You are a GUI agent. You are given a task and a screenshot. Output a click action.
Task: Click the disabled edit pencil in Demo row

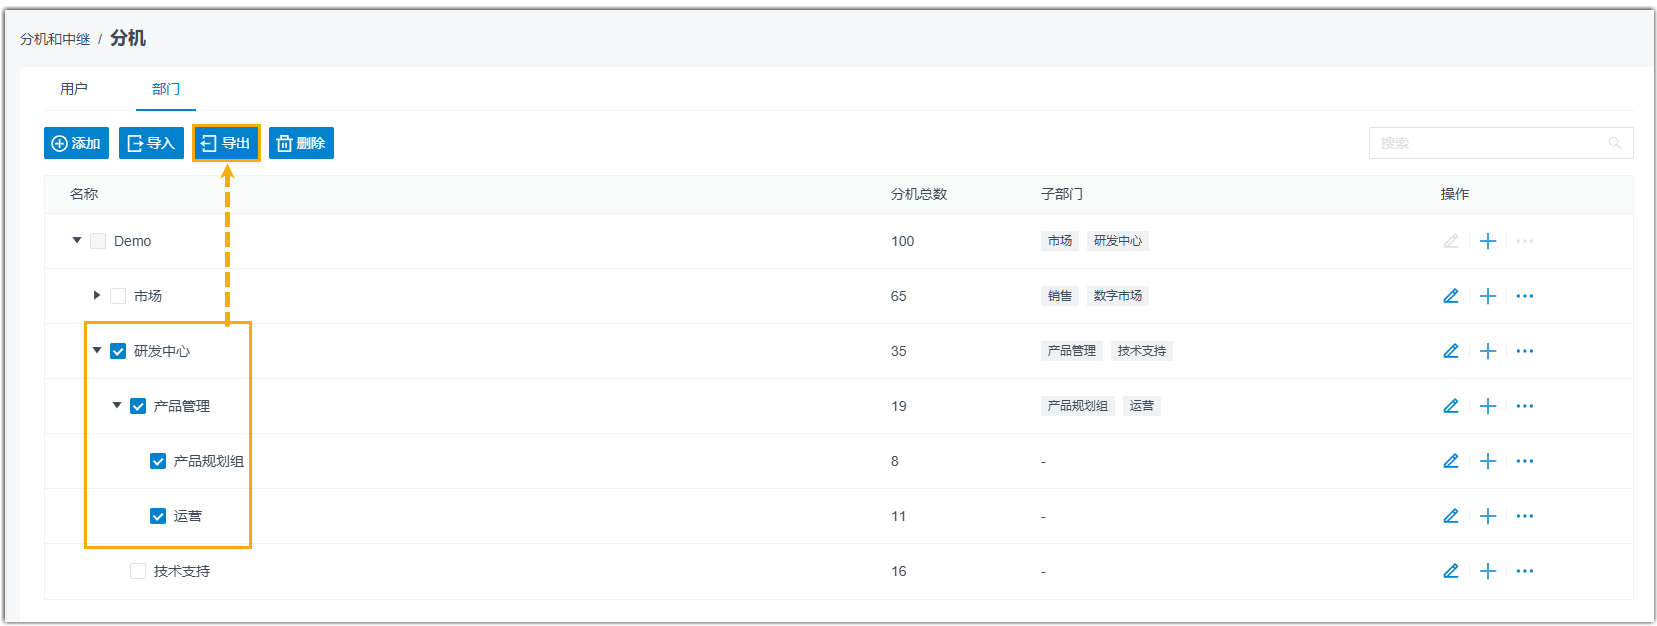pos(1451,241)
